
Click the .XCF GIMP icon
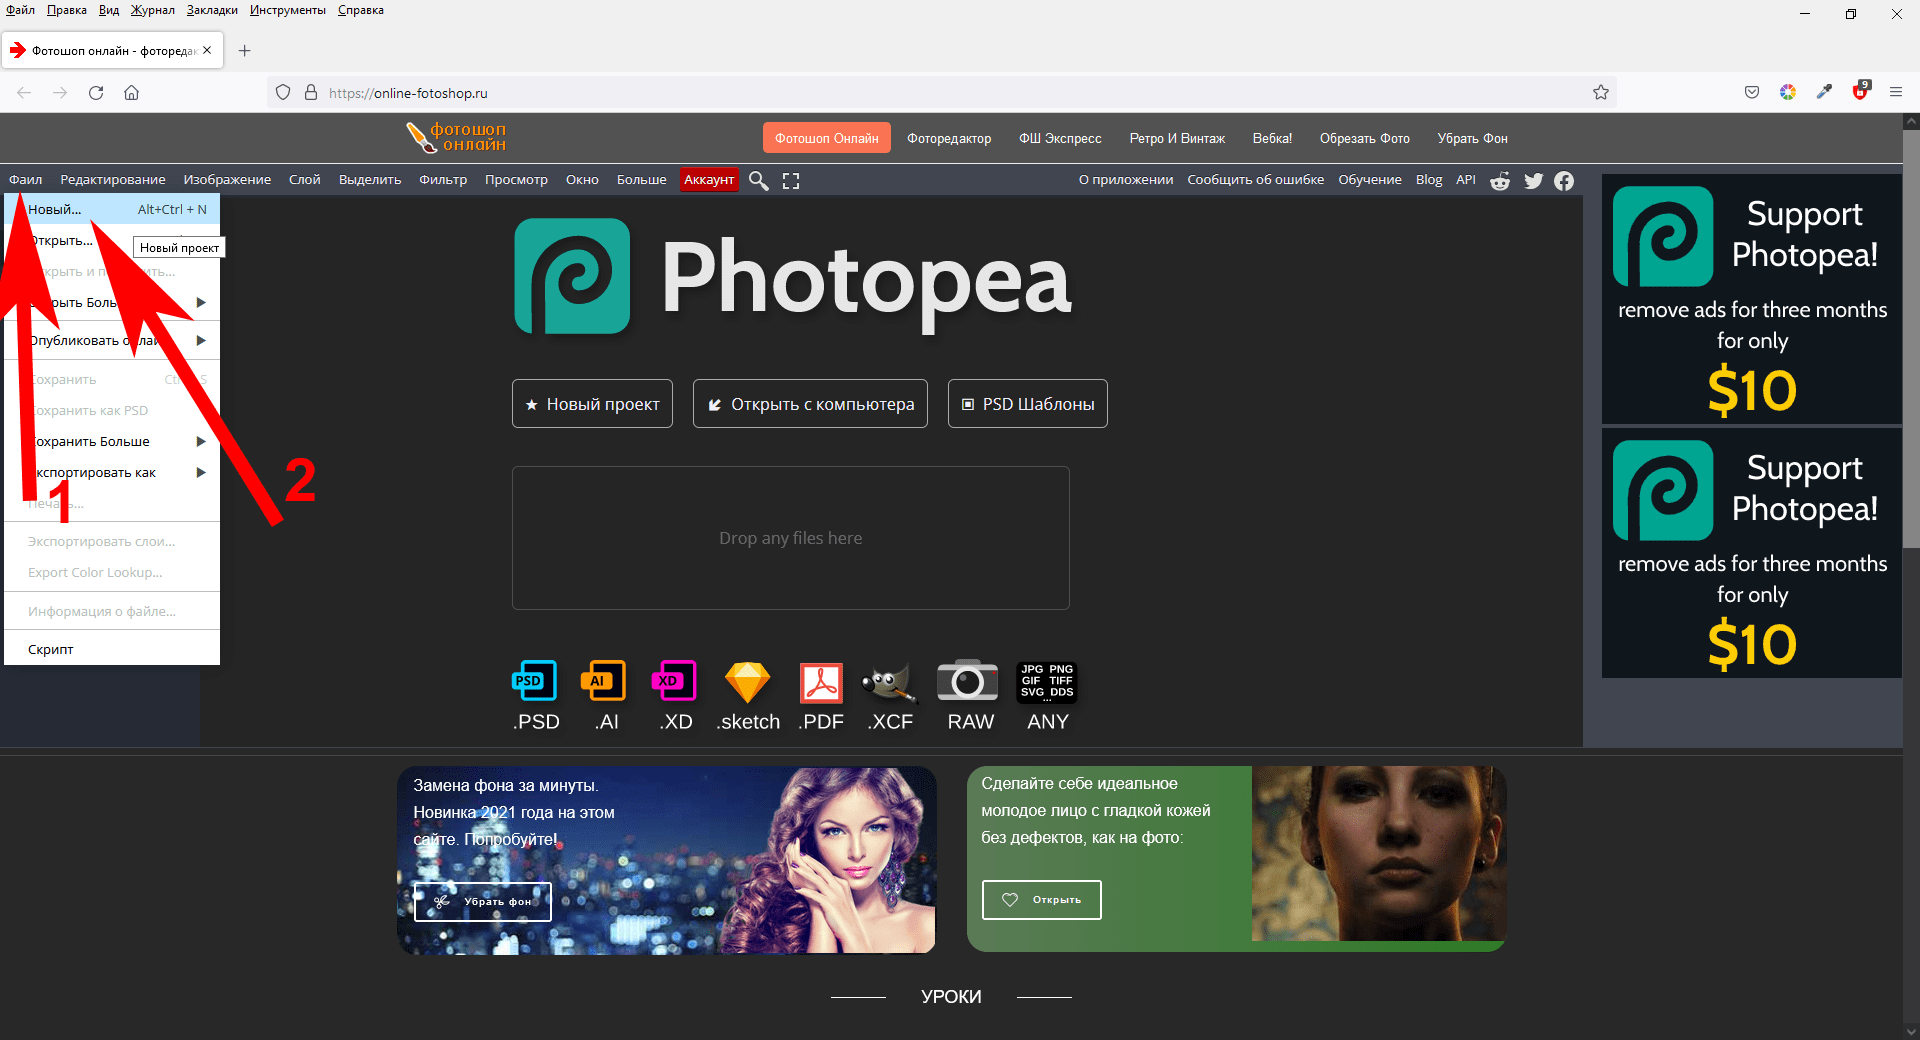pyautogui.click(x=889, y=683)
